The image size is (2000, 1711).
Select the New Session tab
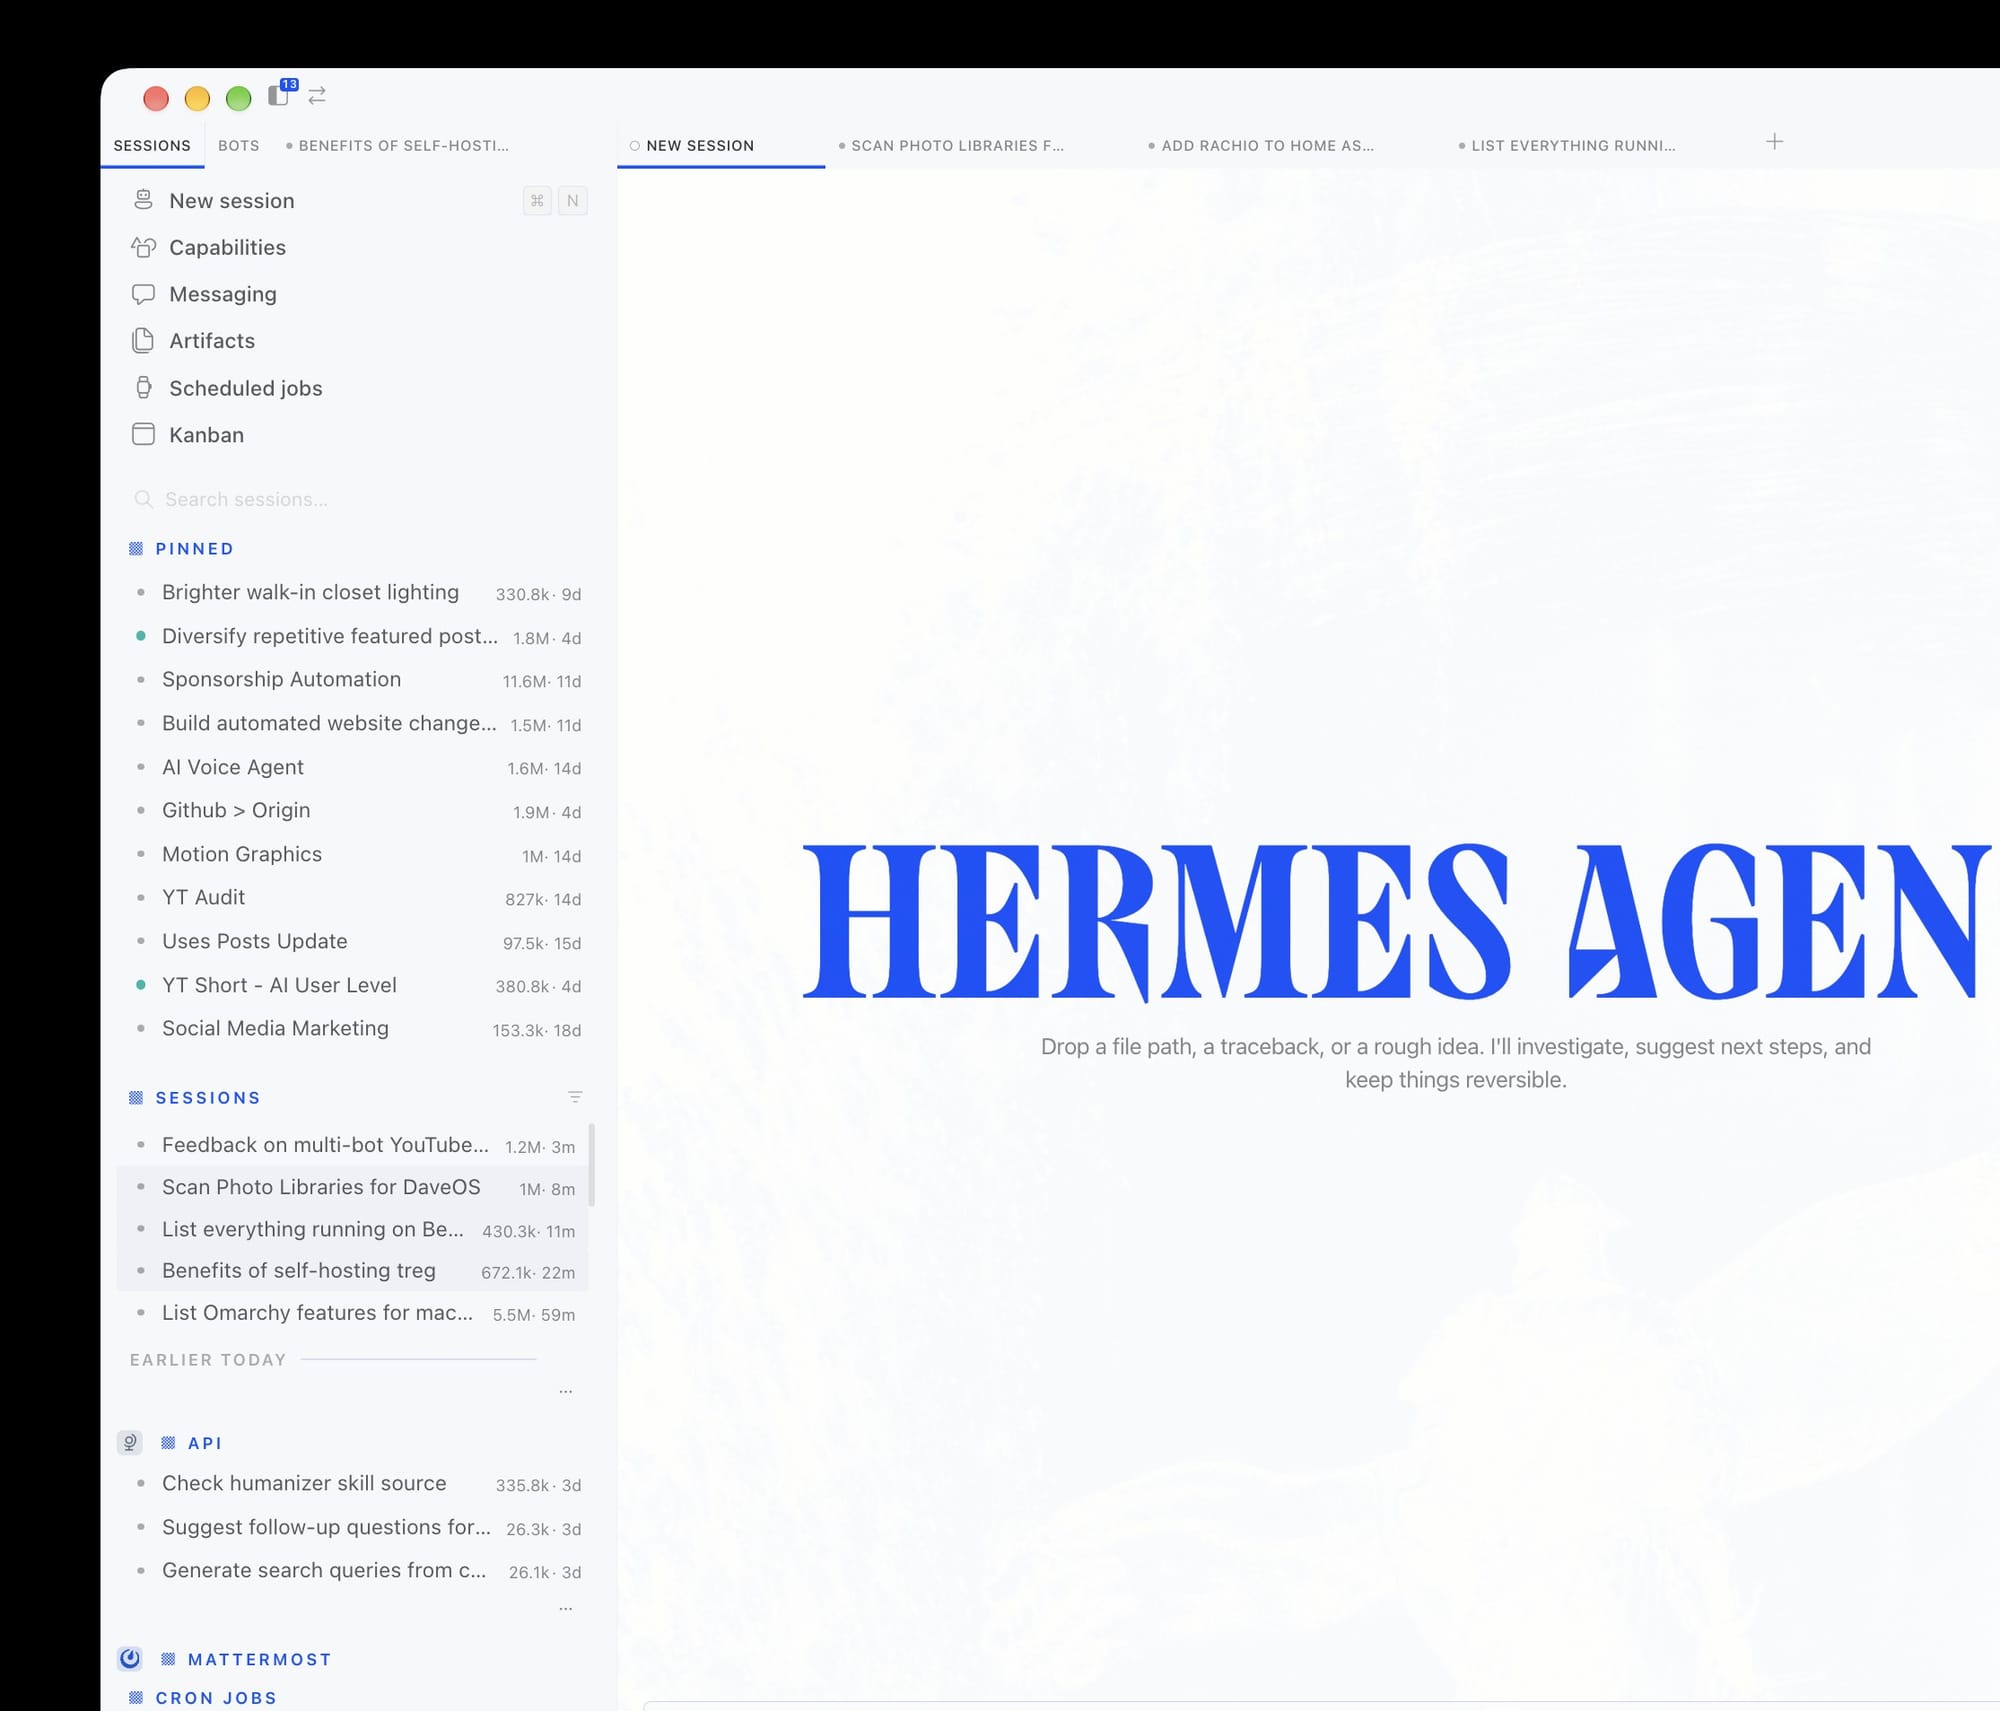pyautogui.click(x=721, y=145)
